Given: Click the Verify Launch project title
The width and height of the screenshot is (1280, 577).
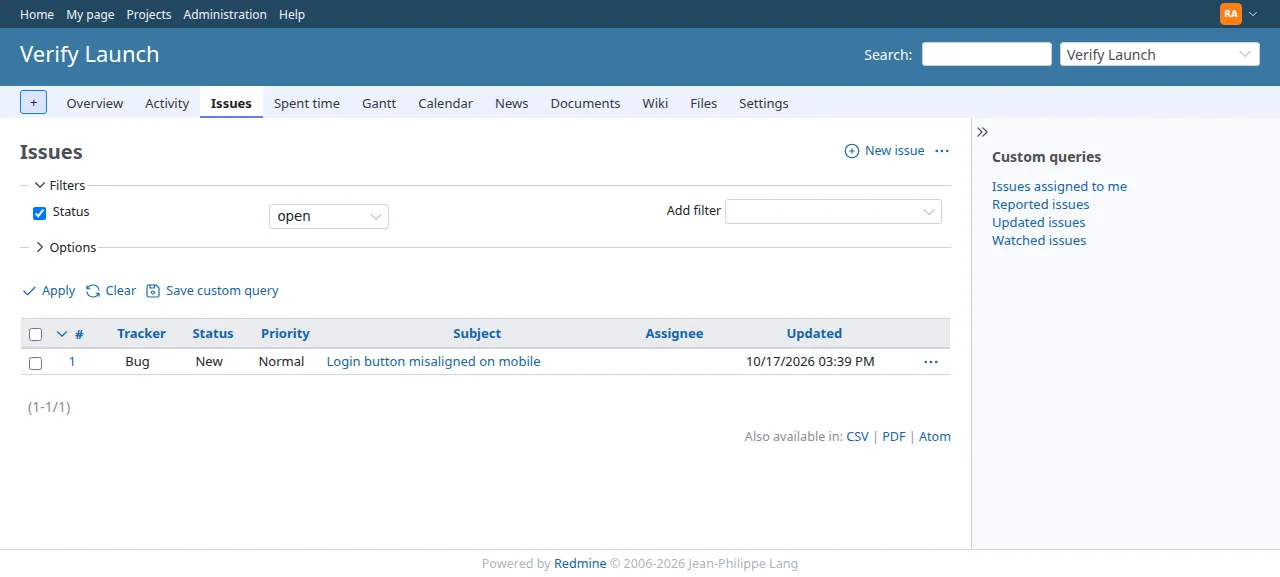Looking at the screenshot, I should (x=89, y=55).
